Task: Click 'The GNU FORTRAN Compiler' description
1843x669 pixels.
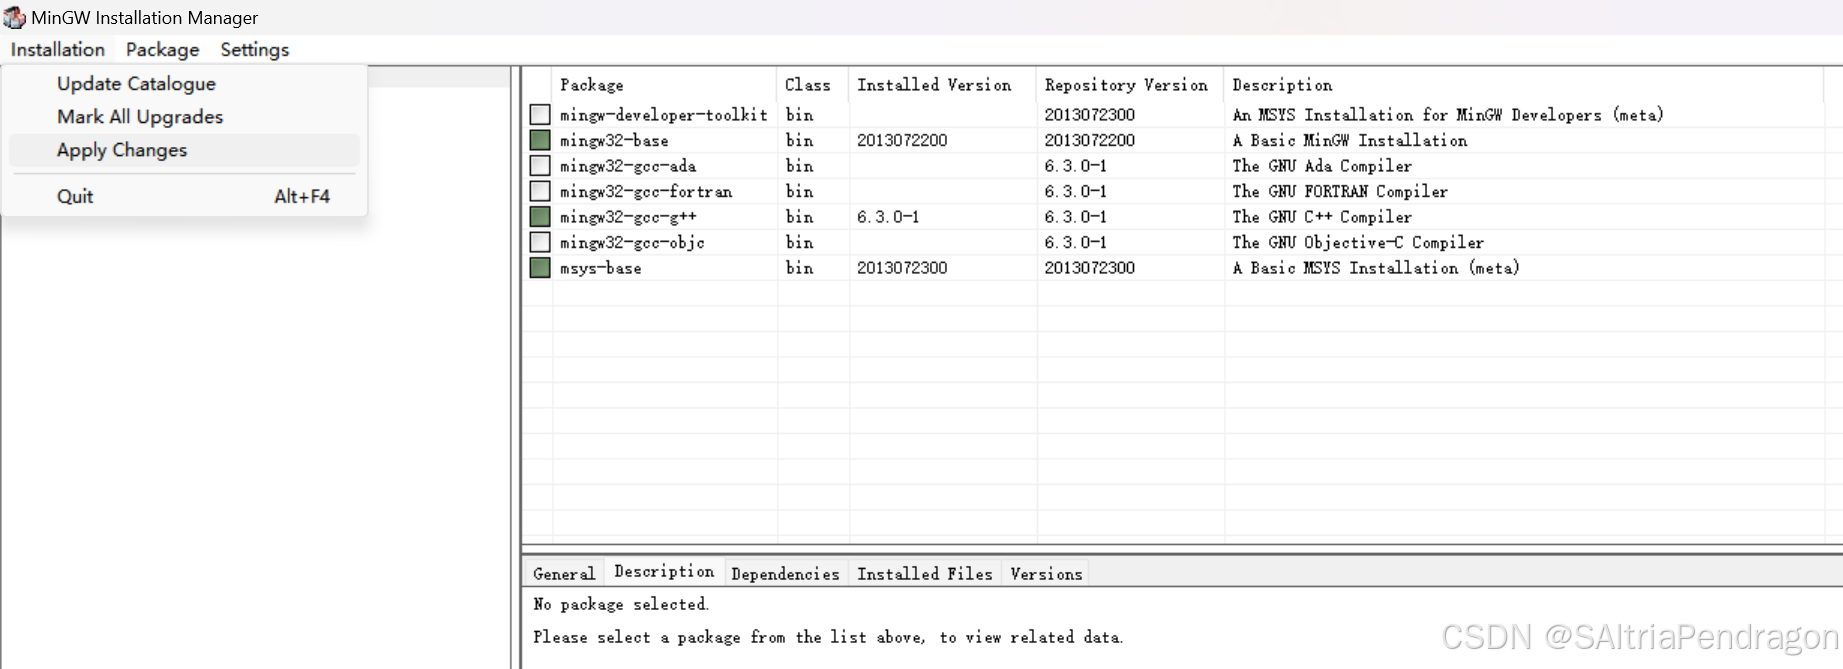Action: [x=1340, y=191]
